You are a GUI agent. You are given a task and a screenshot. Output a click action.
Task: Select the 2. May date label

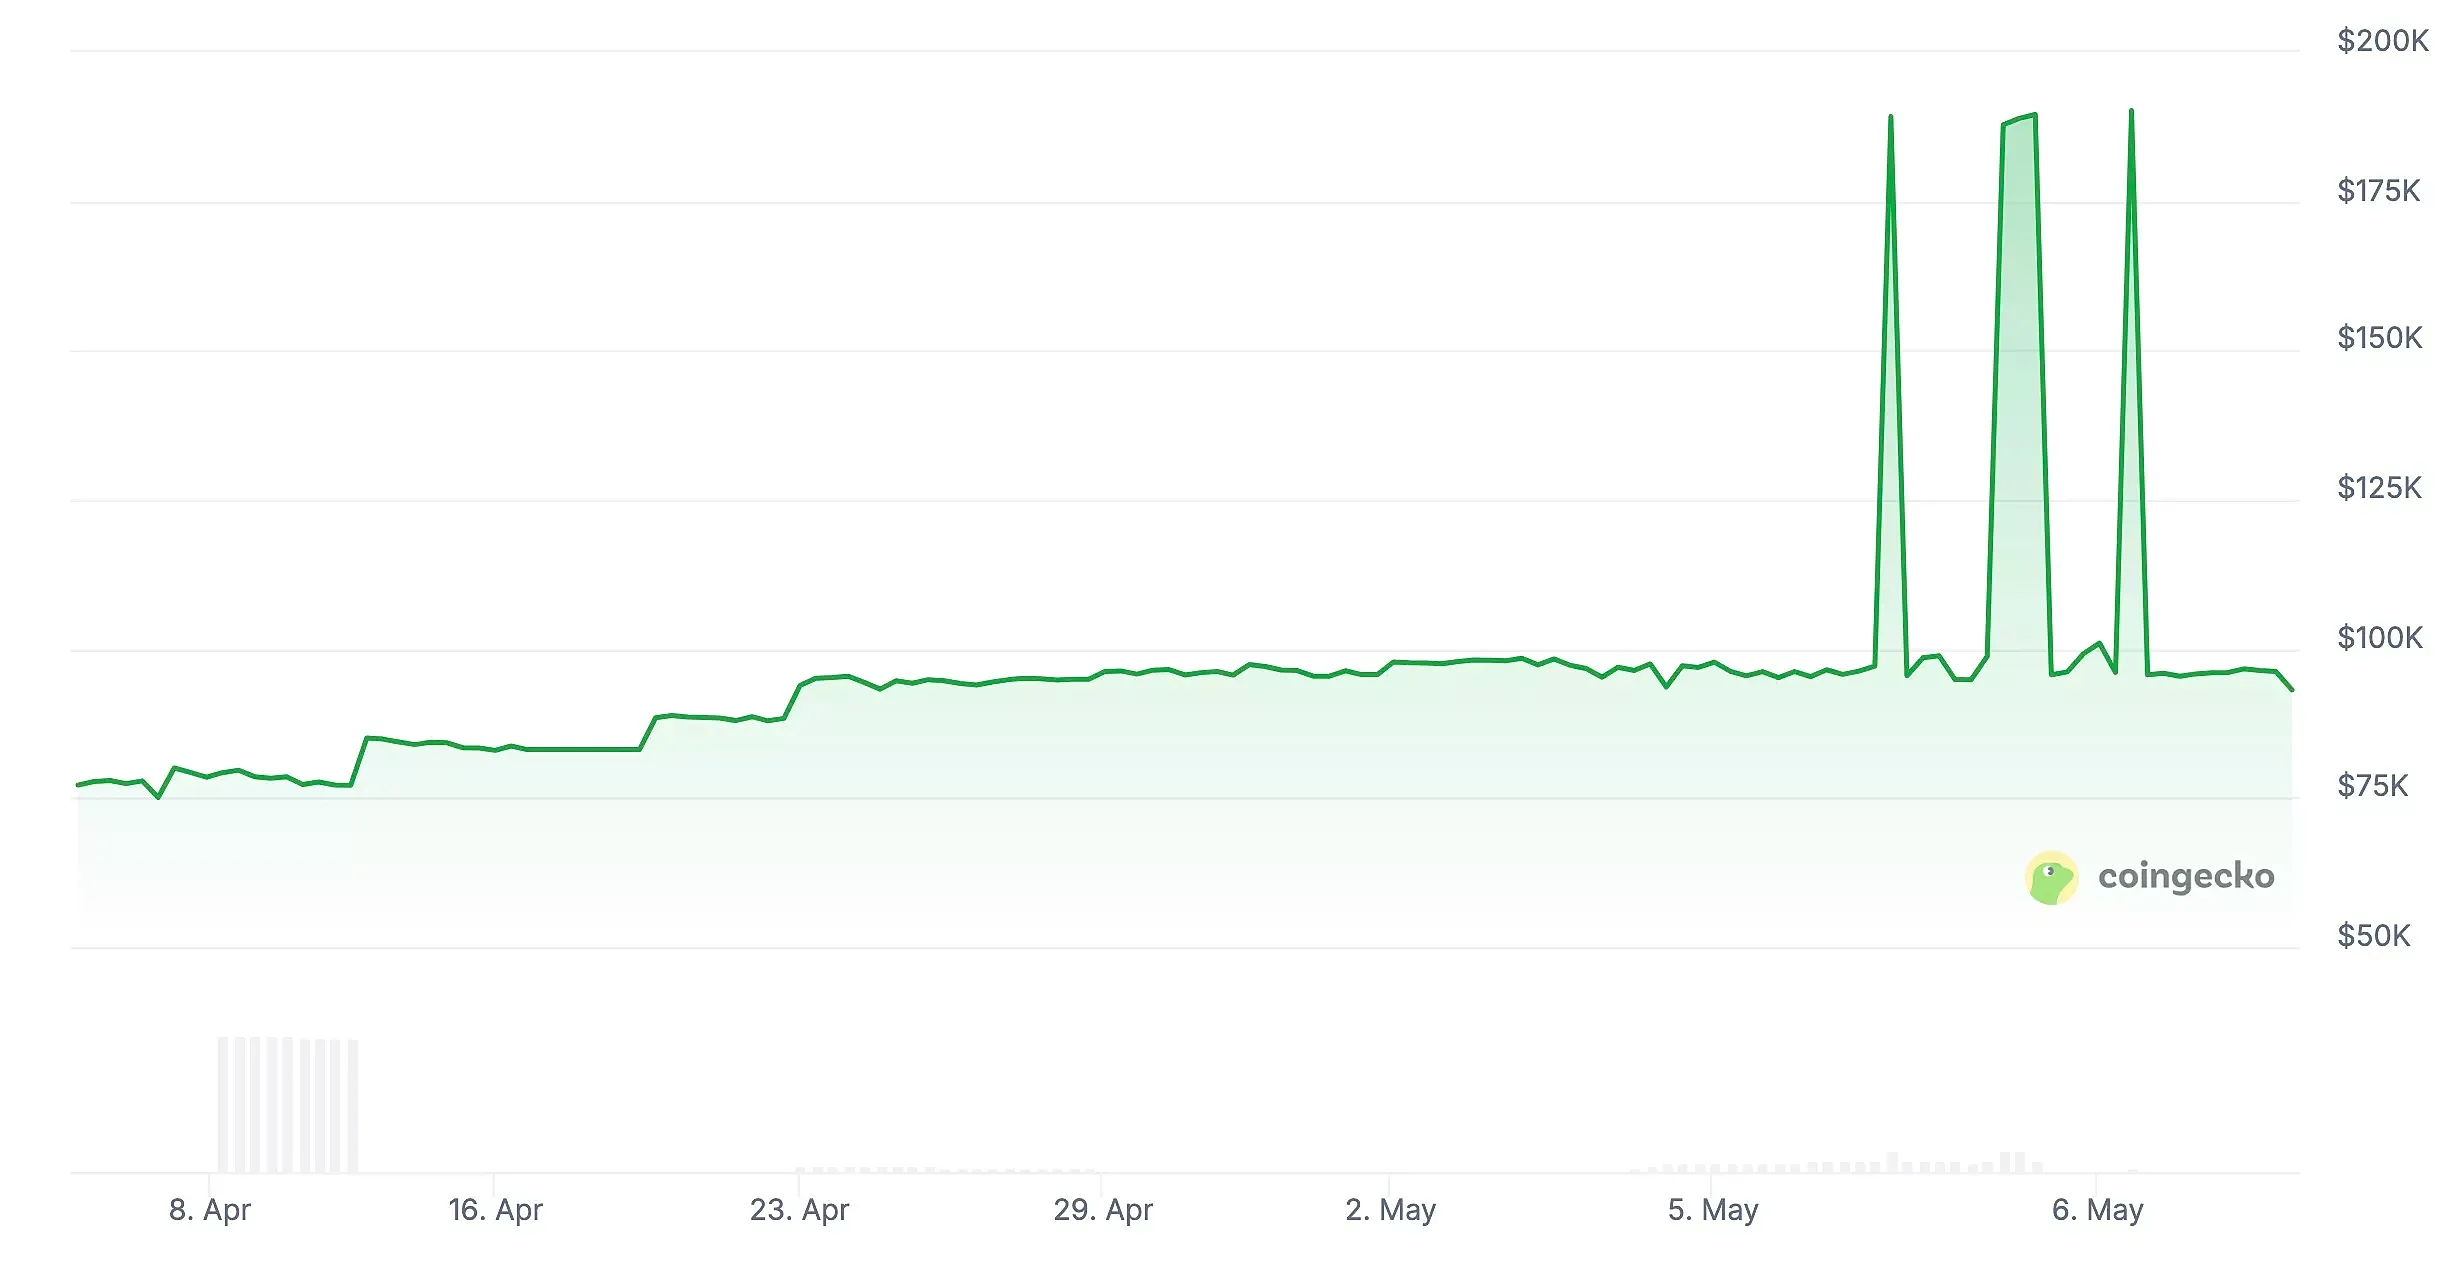point(1390,1209)
